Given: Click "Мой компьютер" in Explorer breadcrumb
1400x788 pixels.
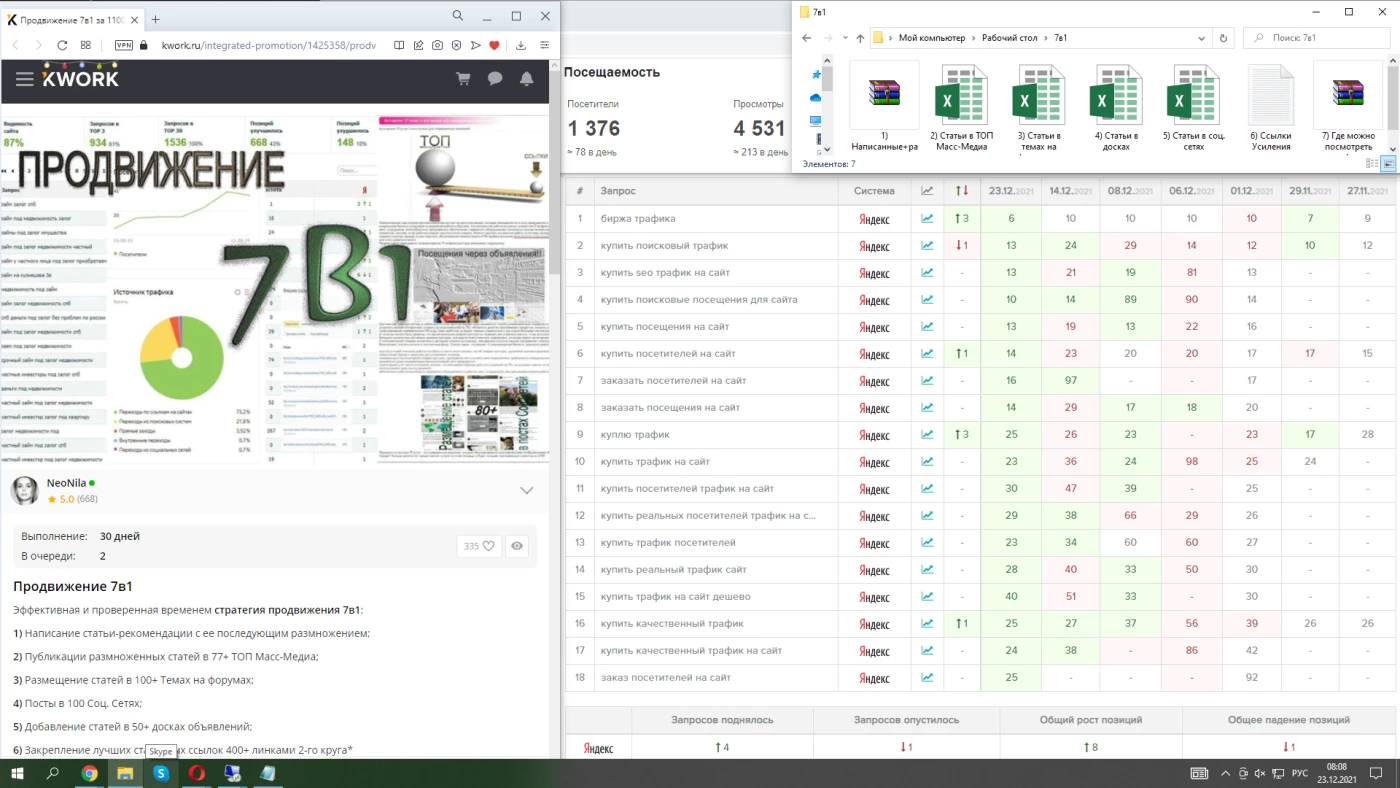Looking at the screenshot, I should tap(932, 38).
